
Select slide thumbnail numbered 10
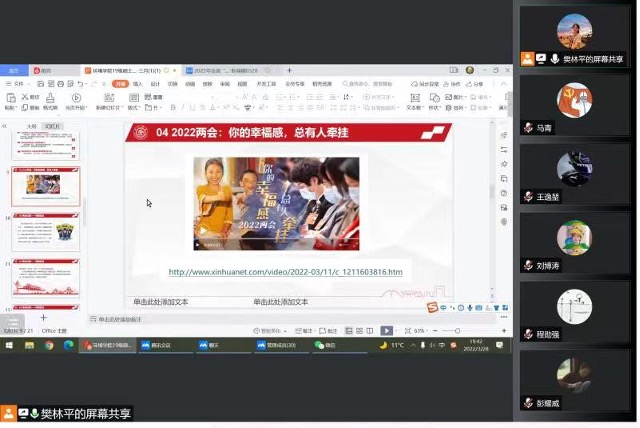coord(45,233)
